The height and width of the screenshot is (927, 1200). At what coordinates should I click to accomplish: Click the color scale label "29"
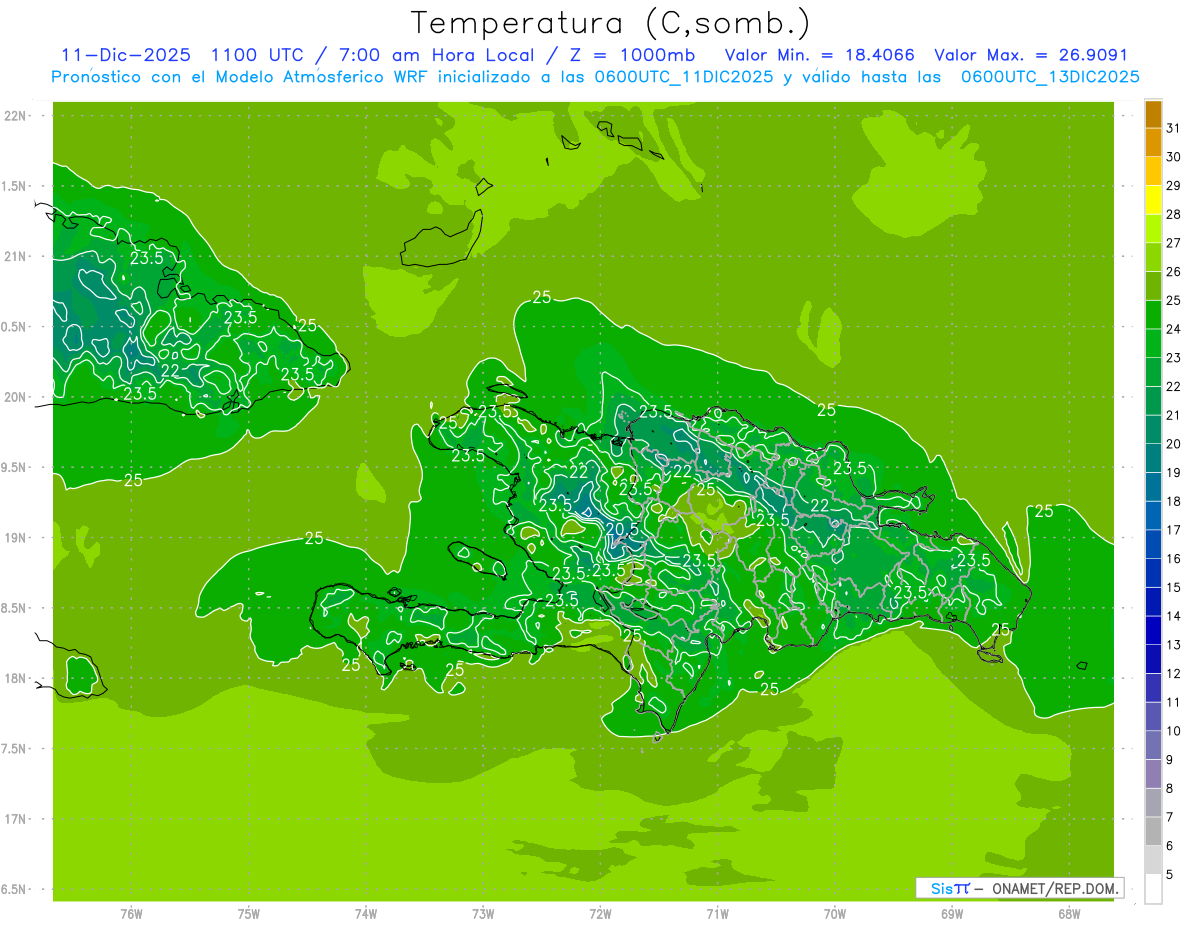pos(1174,186)
